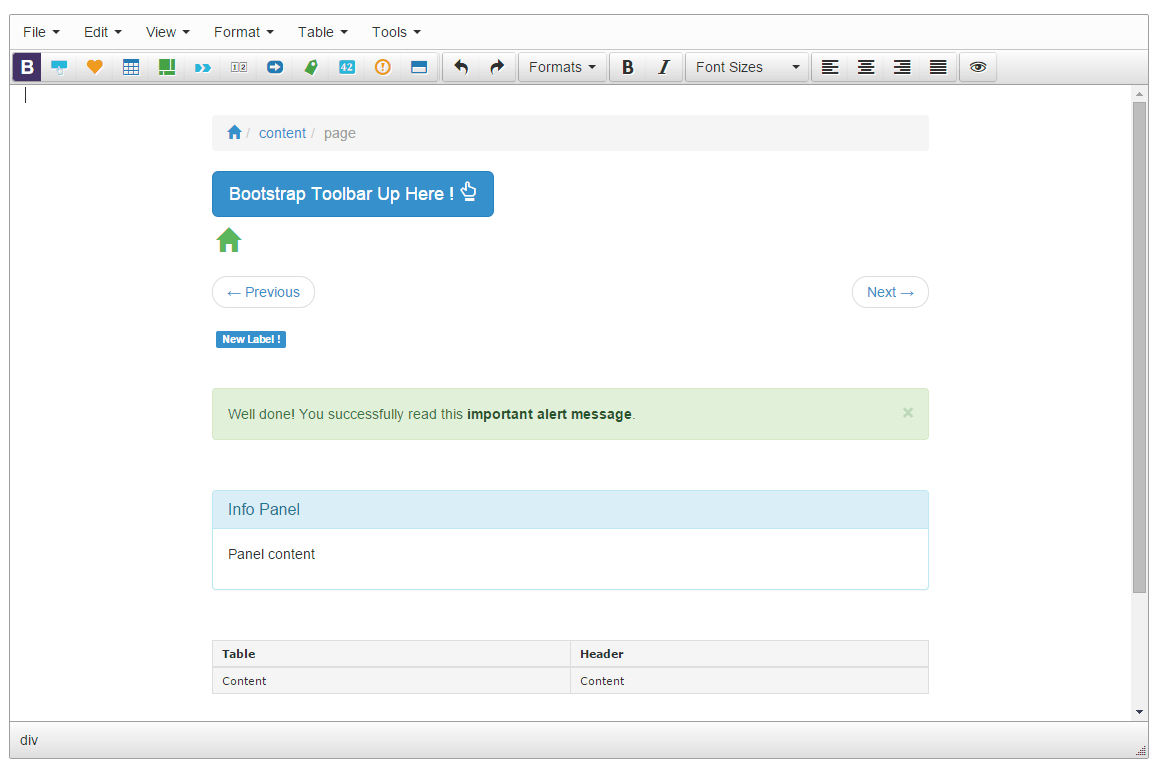Insert an icon with the orange heart tool
Screen dimensions: 1160x768
pos(95,67)
